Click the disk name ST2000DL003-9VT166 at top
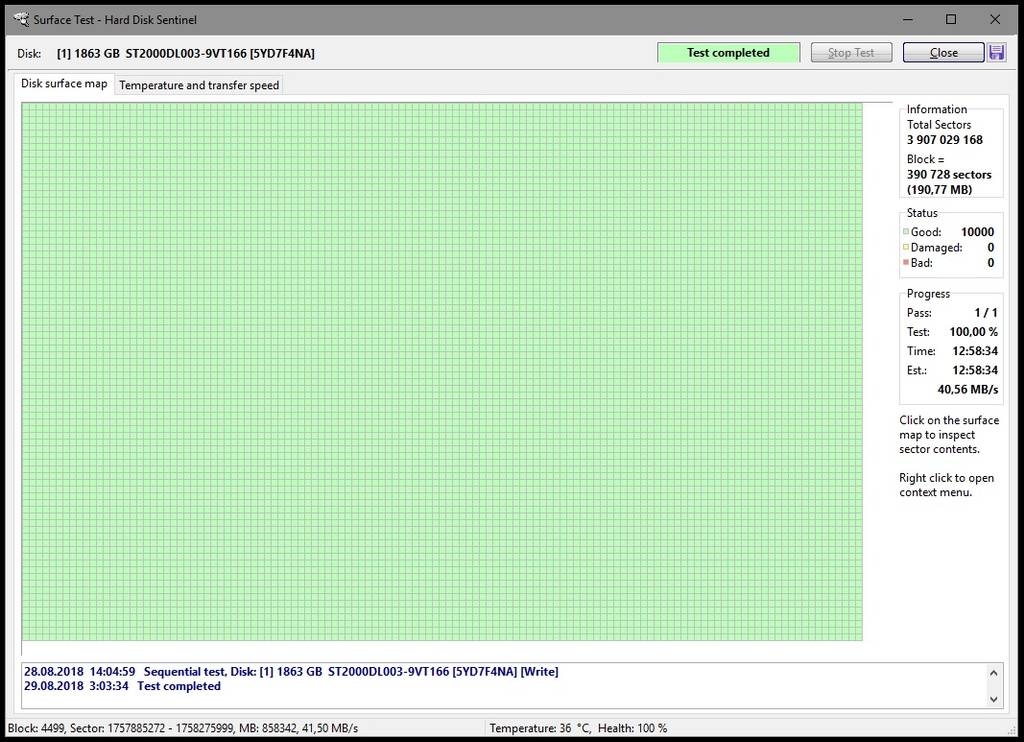This screenshot has height=742, width=1024. click(x=185, y=54)
